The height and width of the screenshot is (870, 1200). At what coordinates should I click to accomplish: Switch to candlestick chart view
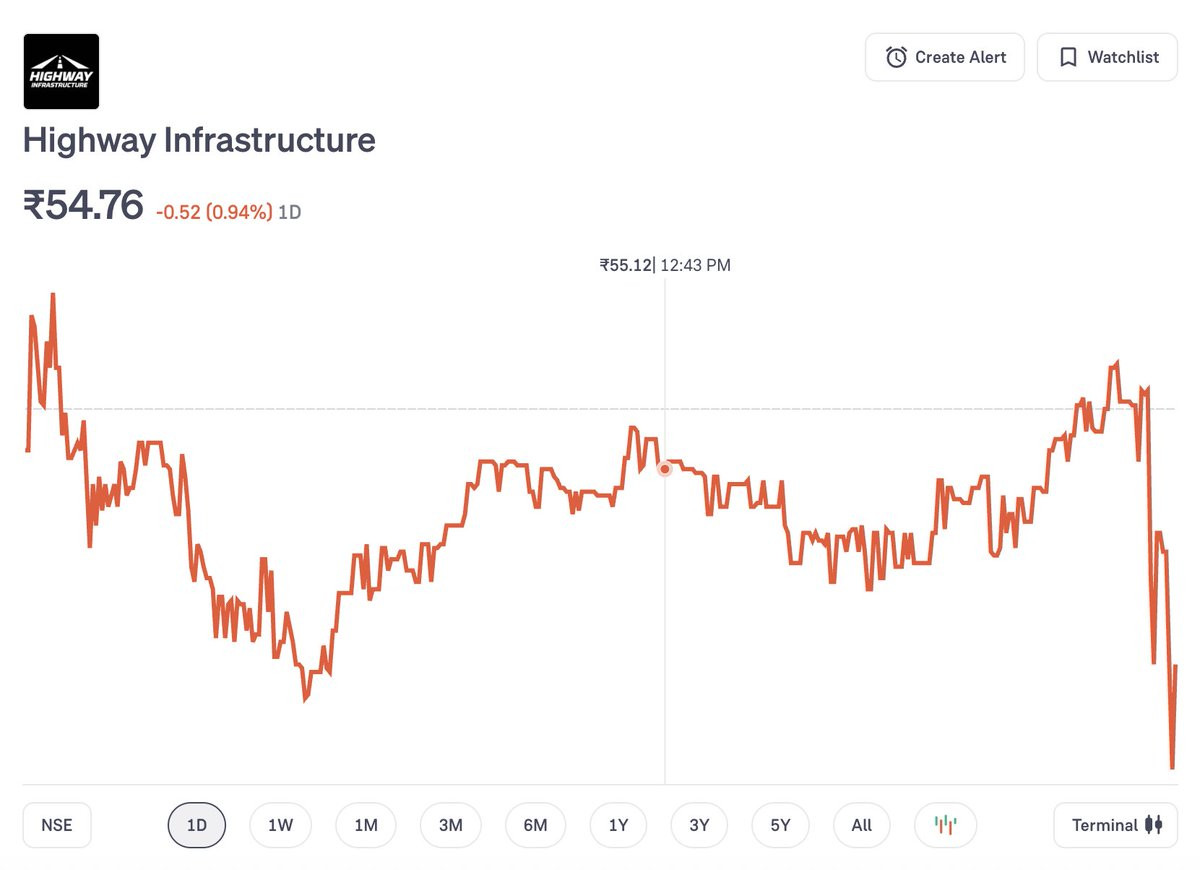pyautogui.click(x=945, y=825)
